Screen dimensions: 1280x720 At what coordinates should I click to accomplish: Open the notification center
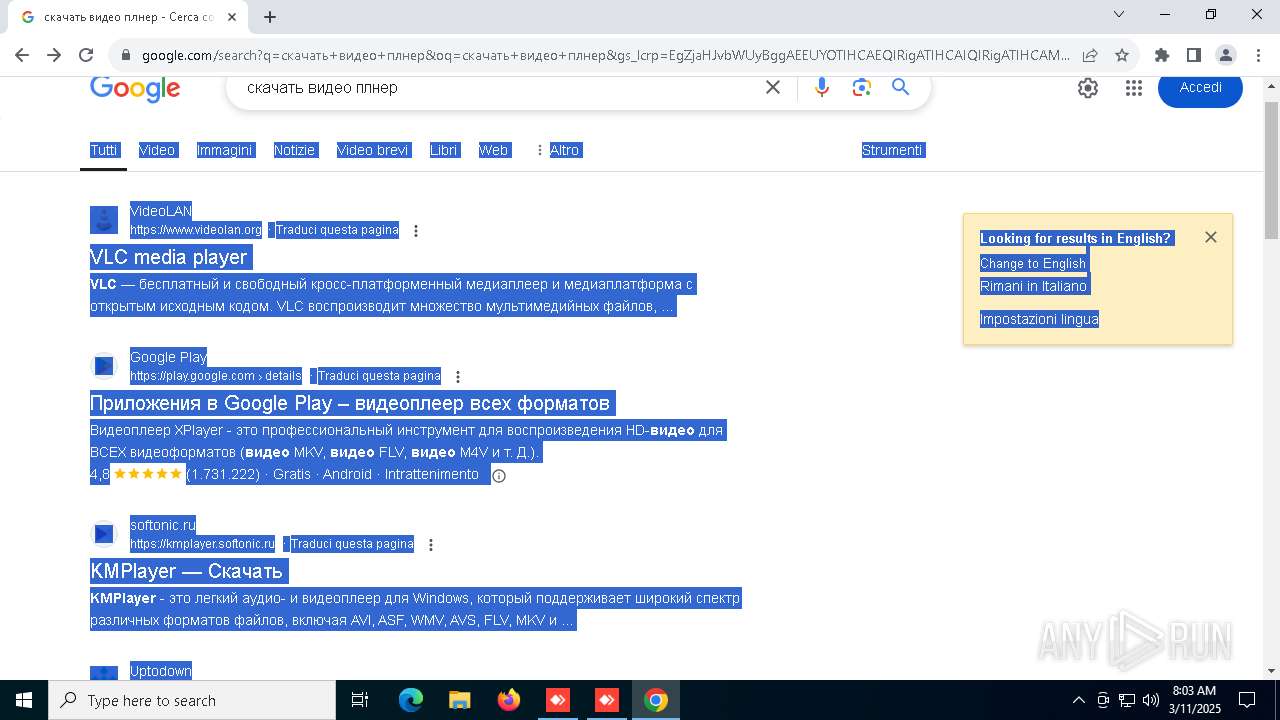(1248, 700)
